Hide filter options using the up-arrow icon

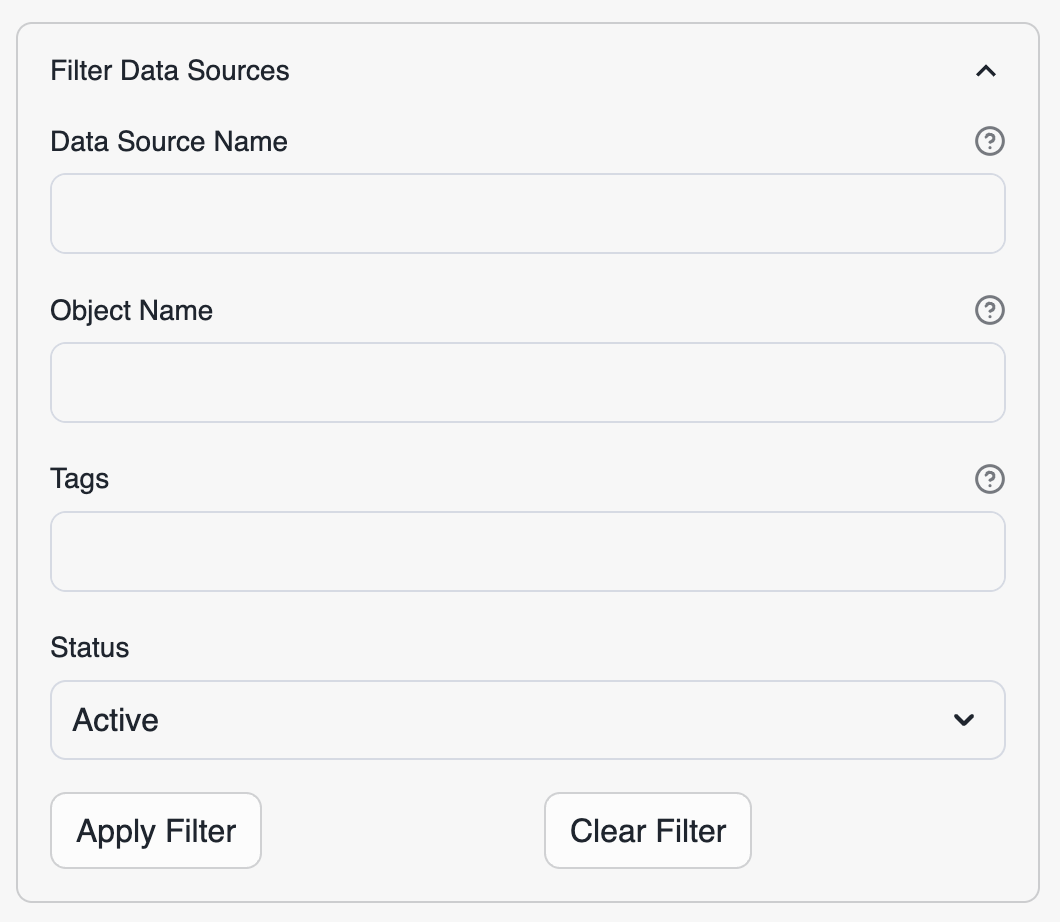pyautogui.click(x=986, y=71)
